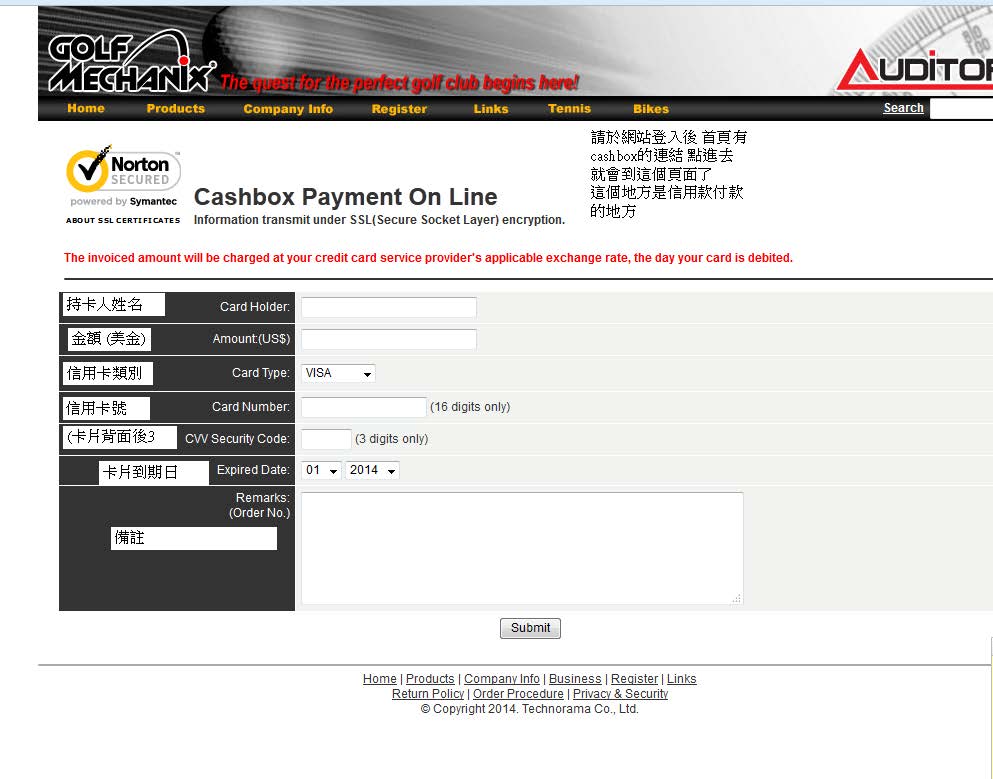The height and width of the screenshot is (779, 993).
Task: Select the Tennis navigation item
Action: (569, 109)
